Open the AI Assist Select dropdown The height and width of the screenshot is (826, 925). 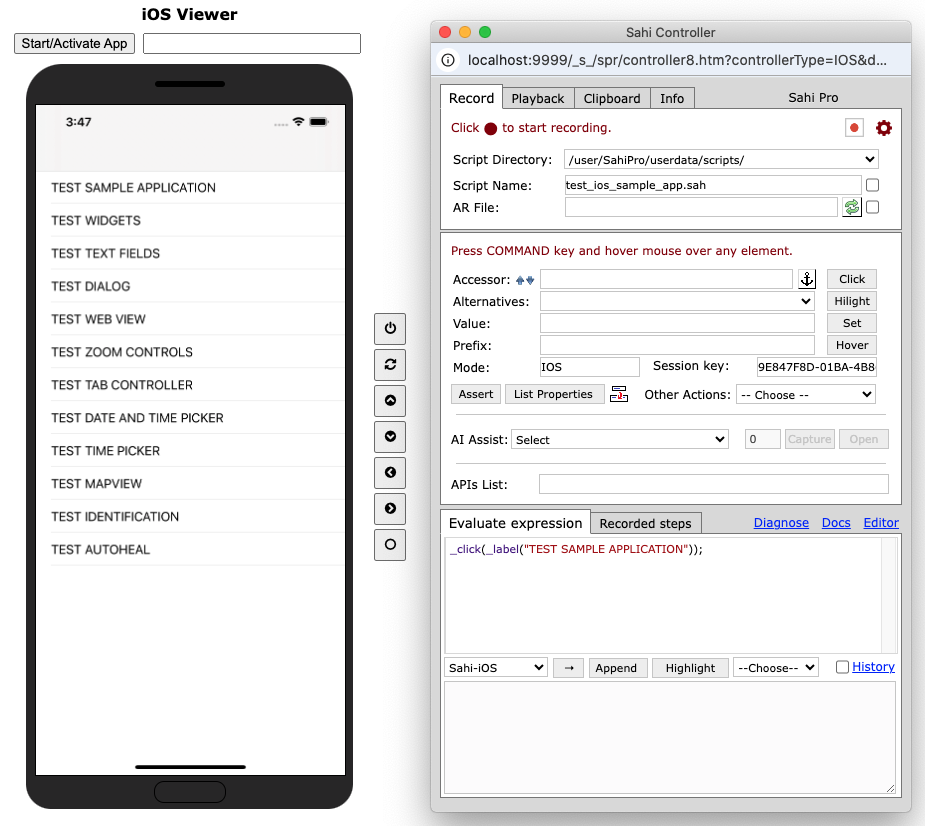[x=619, y=440]
